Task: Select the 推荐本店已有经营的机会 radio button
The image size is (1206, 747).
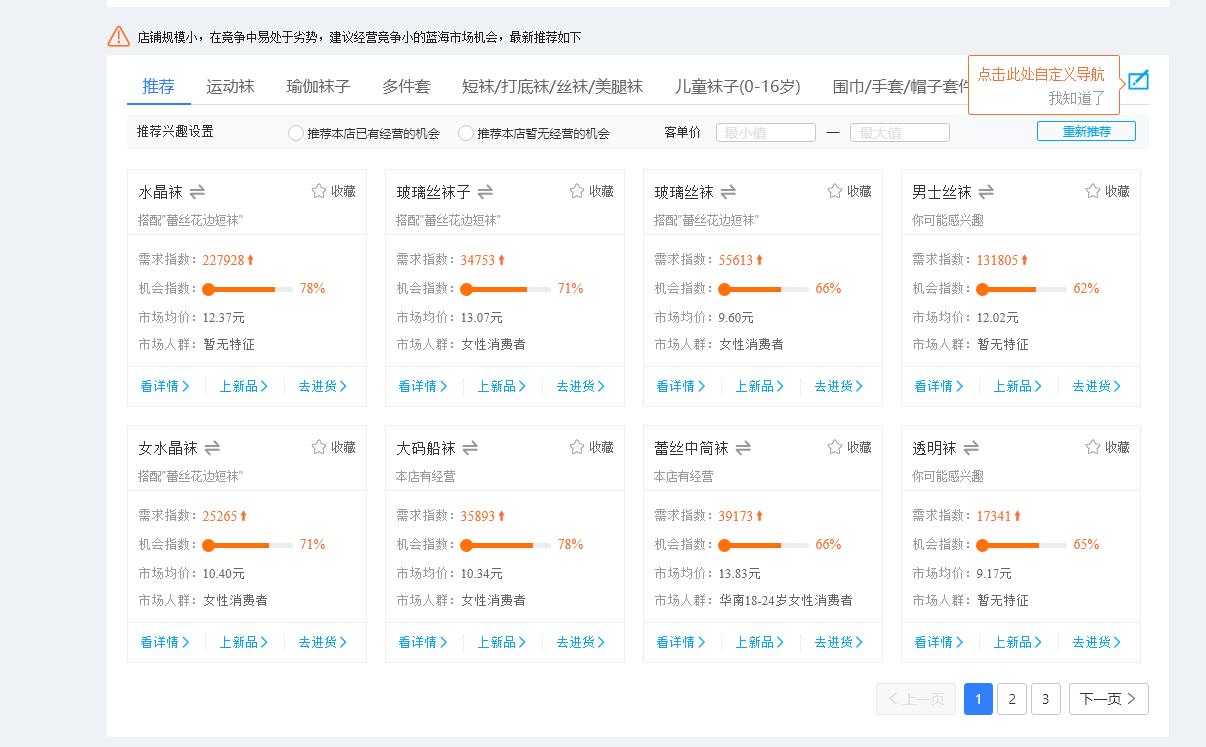Action: 296,132
